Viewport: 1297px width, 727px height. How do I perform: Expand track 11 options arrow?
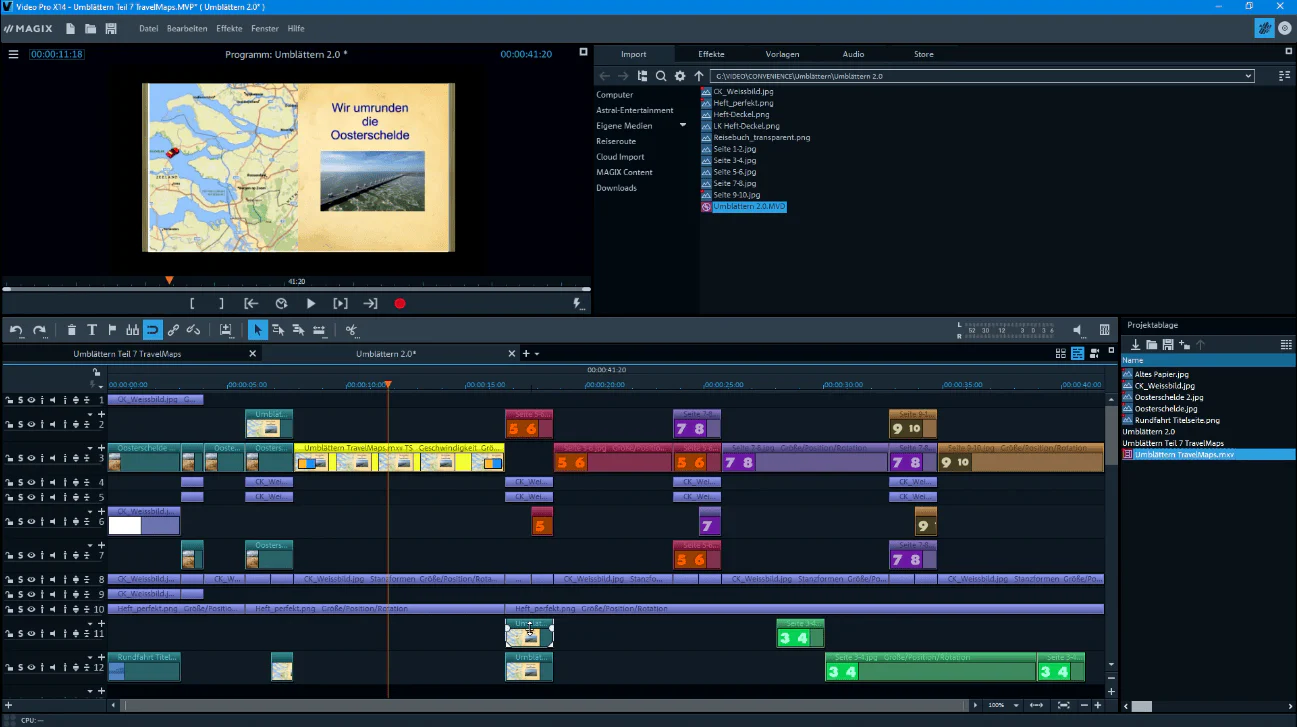click(x=89, y=623)
